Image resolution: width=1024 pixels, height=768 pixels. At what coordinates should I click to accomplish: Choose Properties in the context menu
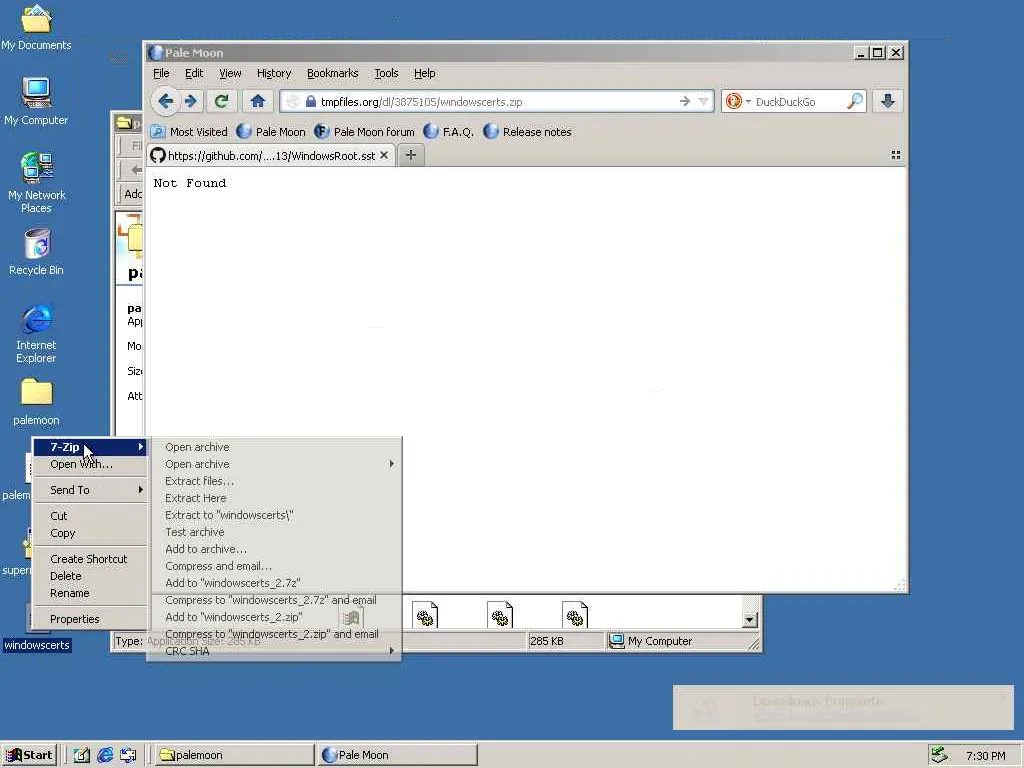(89, 619)
